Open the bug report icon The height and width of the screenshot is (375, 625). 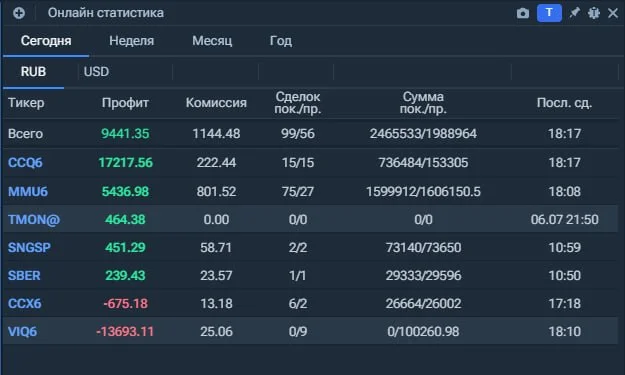(594, 13)
